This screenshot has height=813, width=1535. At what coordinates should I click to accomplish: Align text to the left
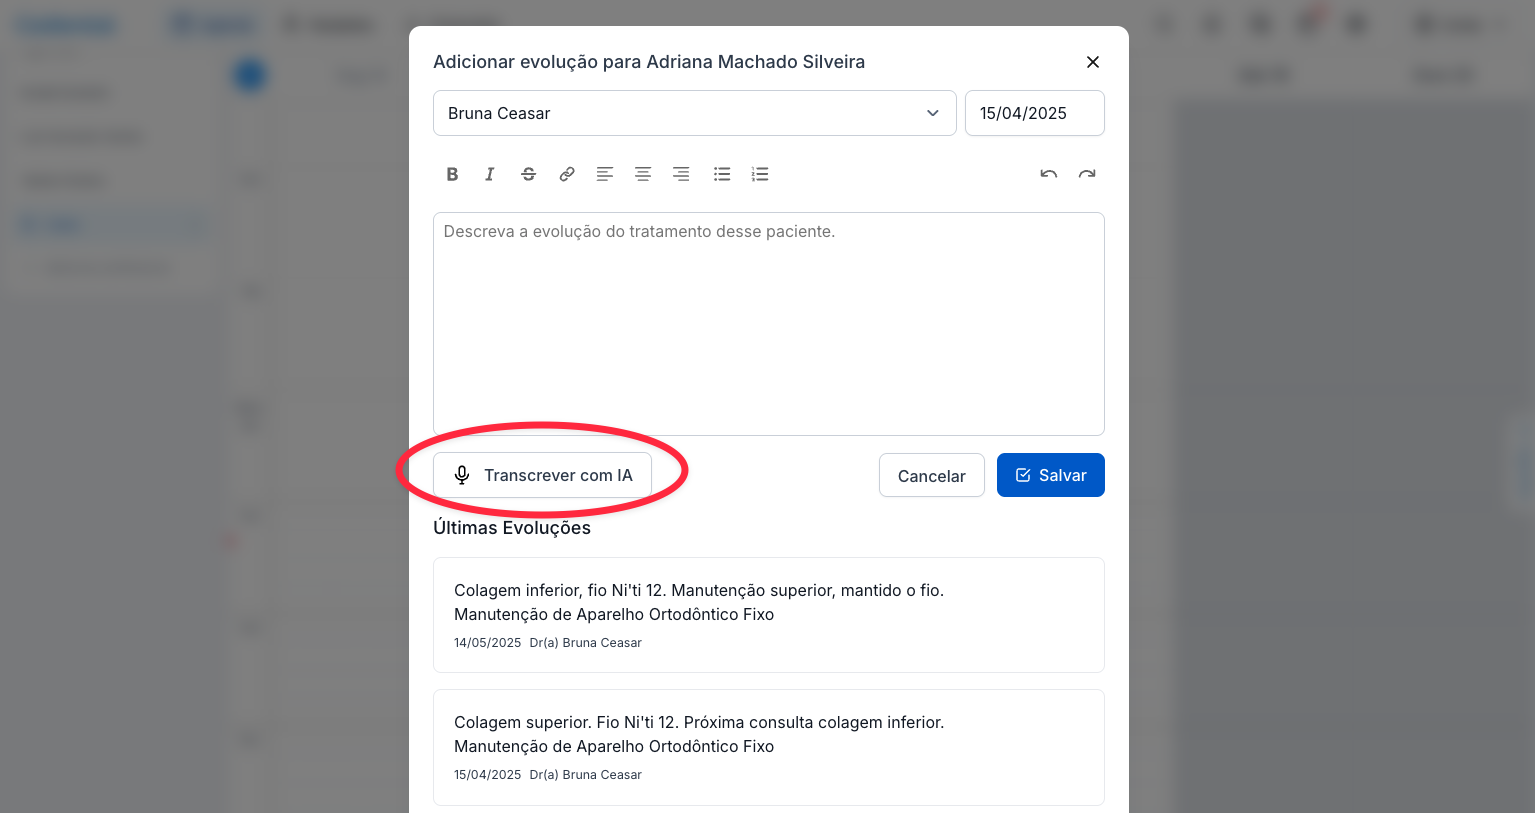pos(605,174)
